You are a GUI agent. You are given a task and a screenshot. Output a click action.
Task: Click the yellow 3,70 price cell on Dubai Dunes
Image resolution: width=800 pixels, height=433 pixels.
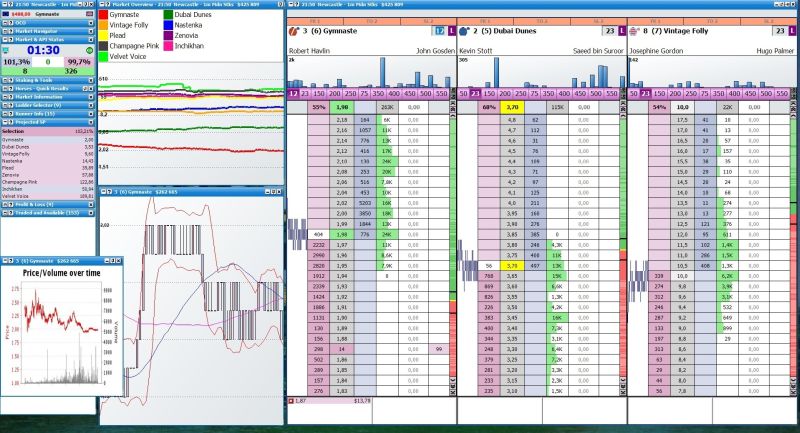coord(511,106)
